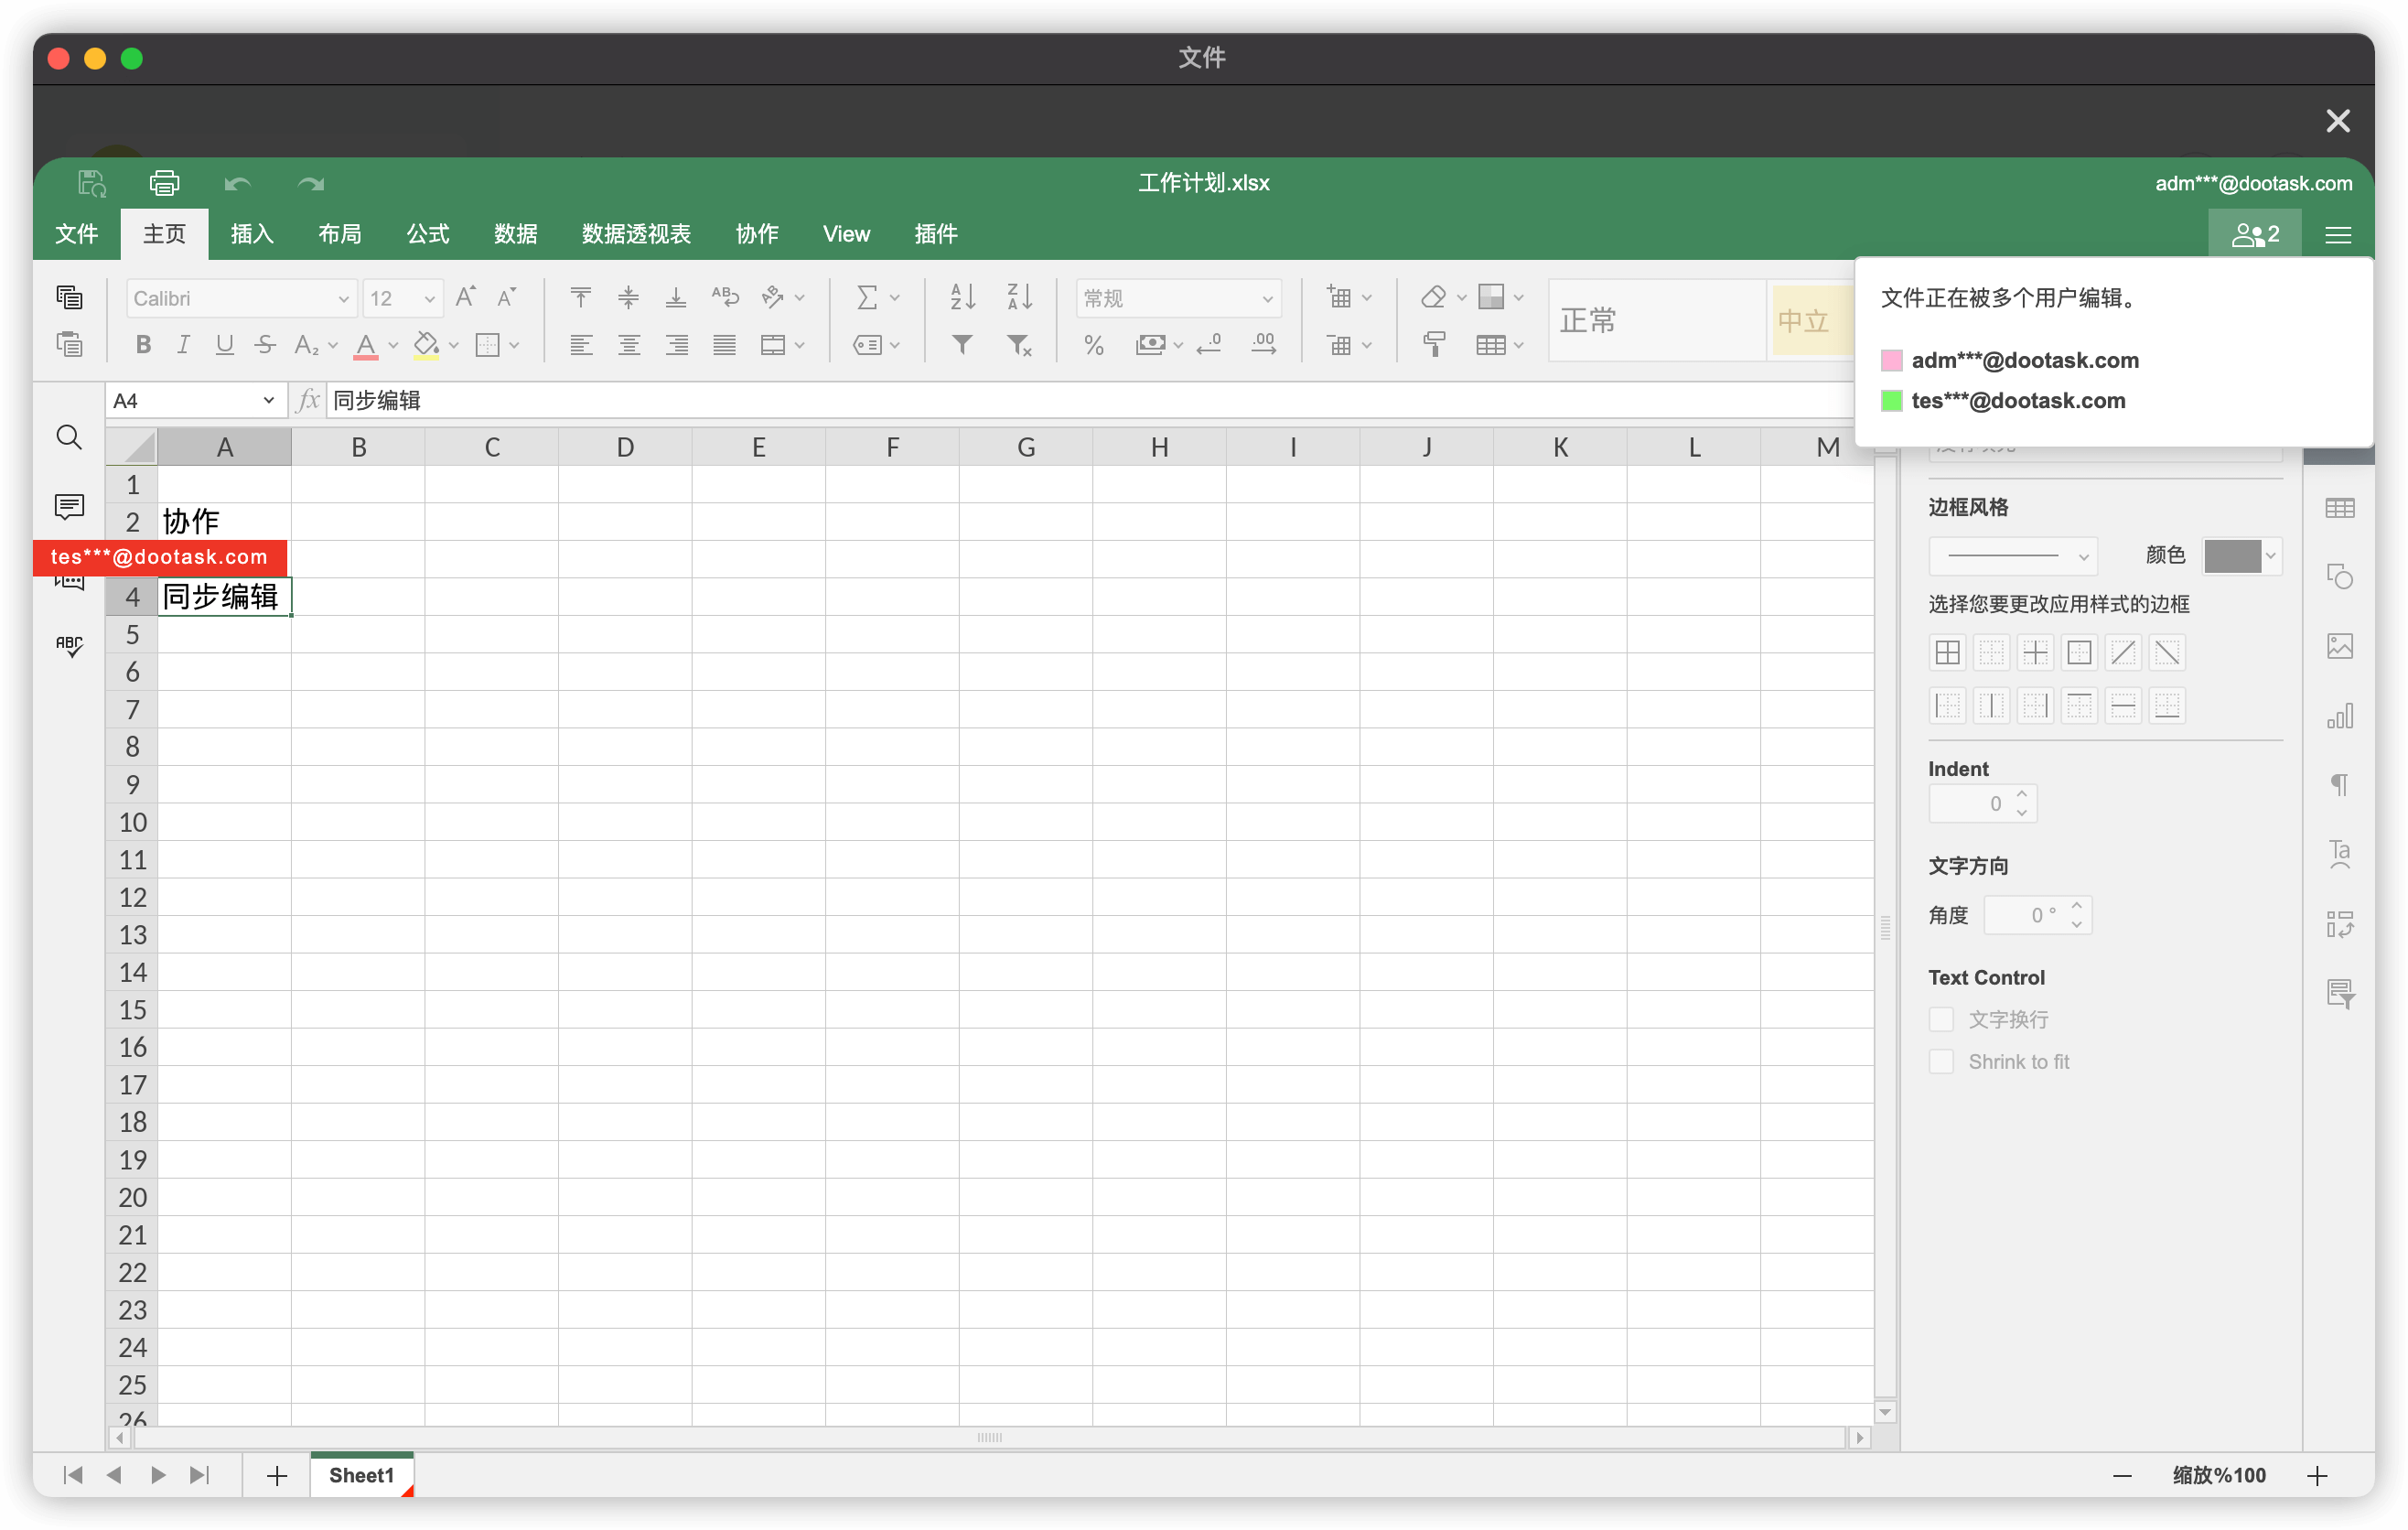Sort ascending A to Z
Viewport: 2408px width, 1530px height.
coord(962,297)
